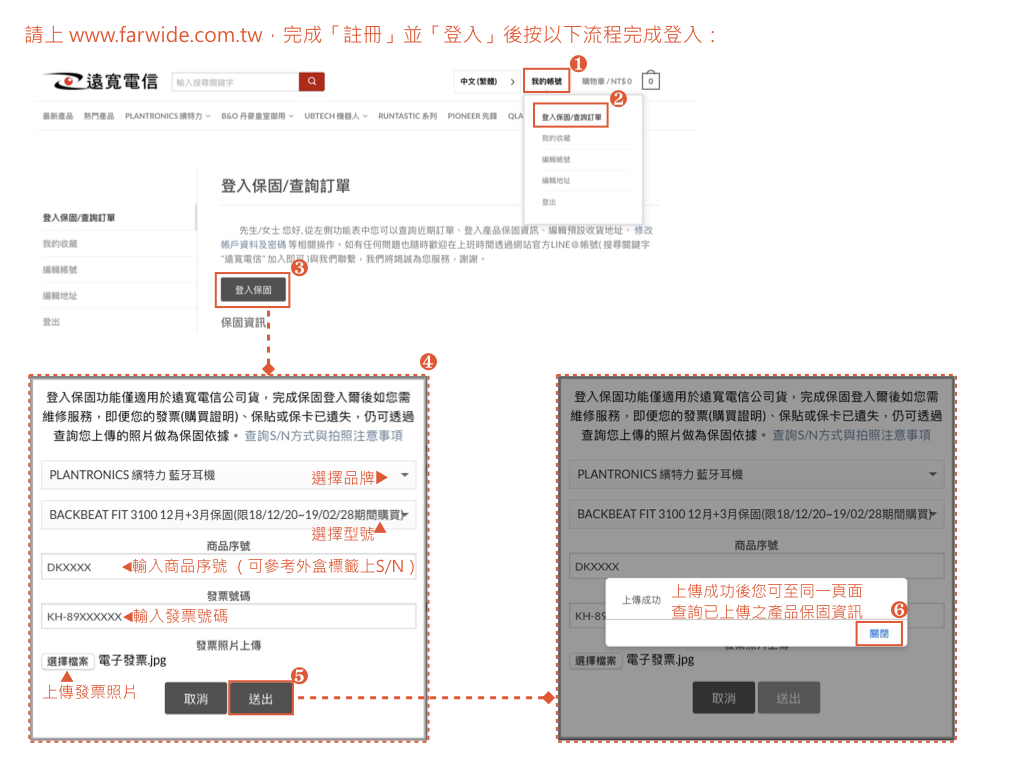Click 送出 button in right dimmed form
This screenshot has width=1024, height=768.
pyautogui.click(x=788, y=698)
